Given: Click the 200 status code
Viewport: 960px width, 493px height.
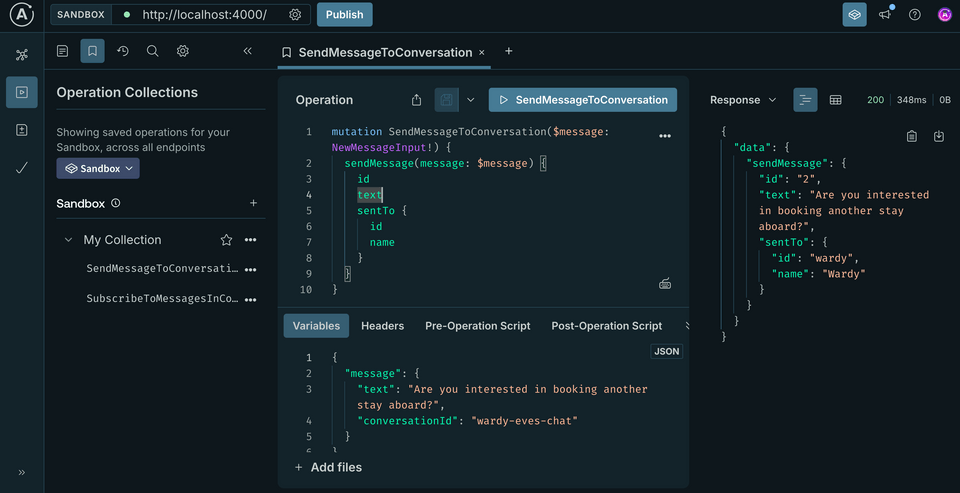Looking at the screenshot, I should coord(876,100).
